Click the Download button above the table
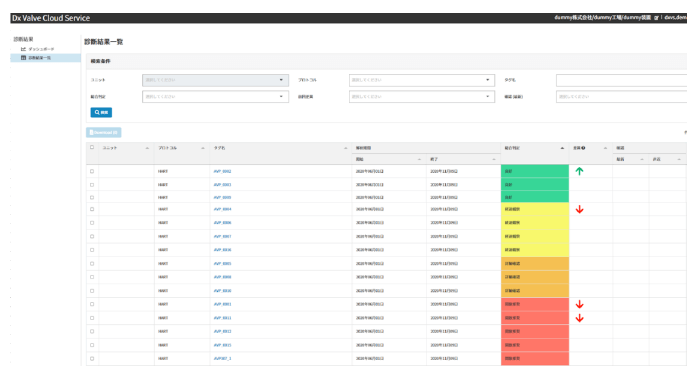The height and width of the screenshot is (379, 697). coord(104,132)
